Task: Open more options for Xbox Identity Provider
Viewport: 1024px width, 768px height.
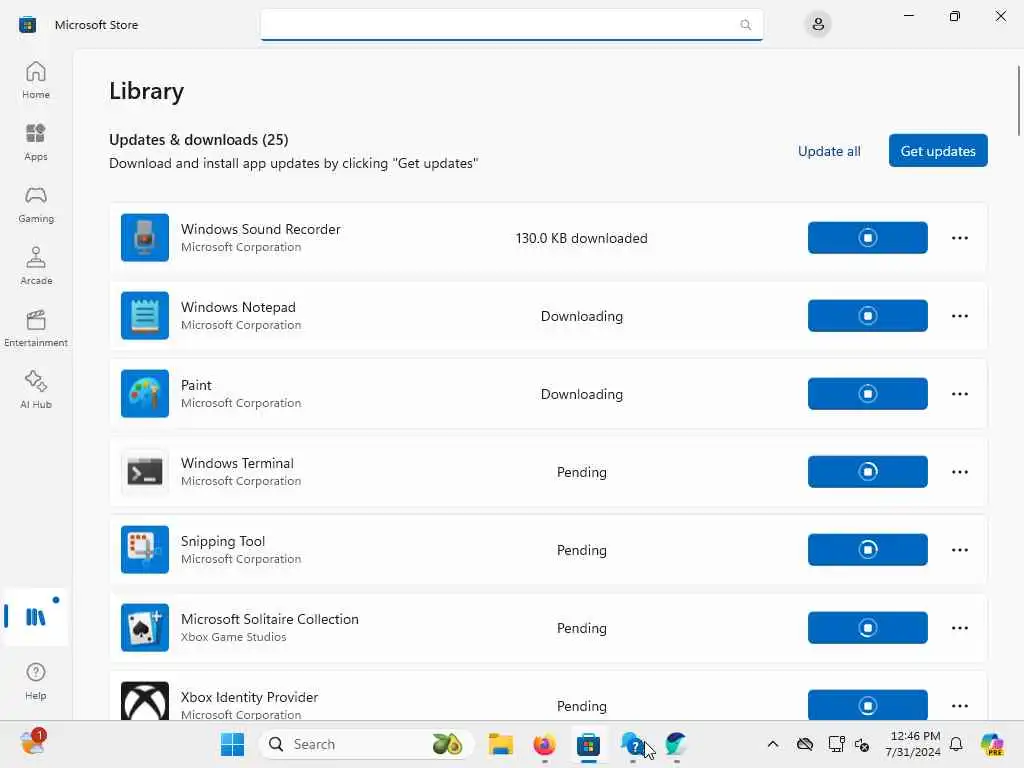Action: coord(959,705)
